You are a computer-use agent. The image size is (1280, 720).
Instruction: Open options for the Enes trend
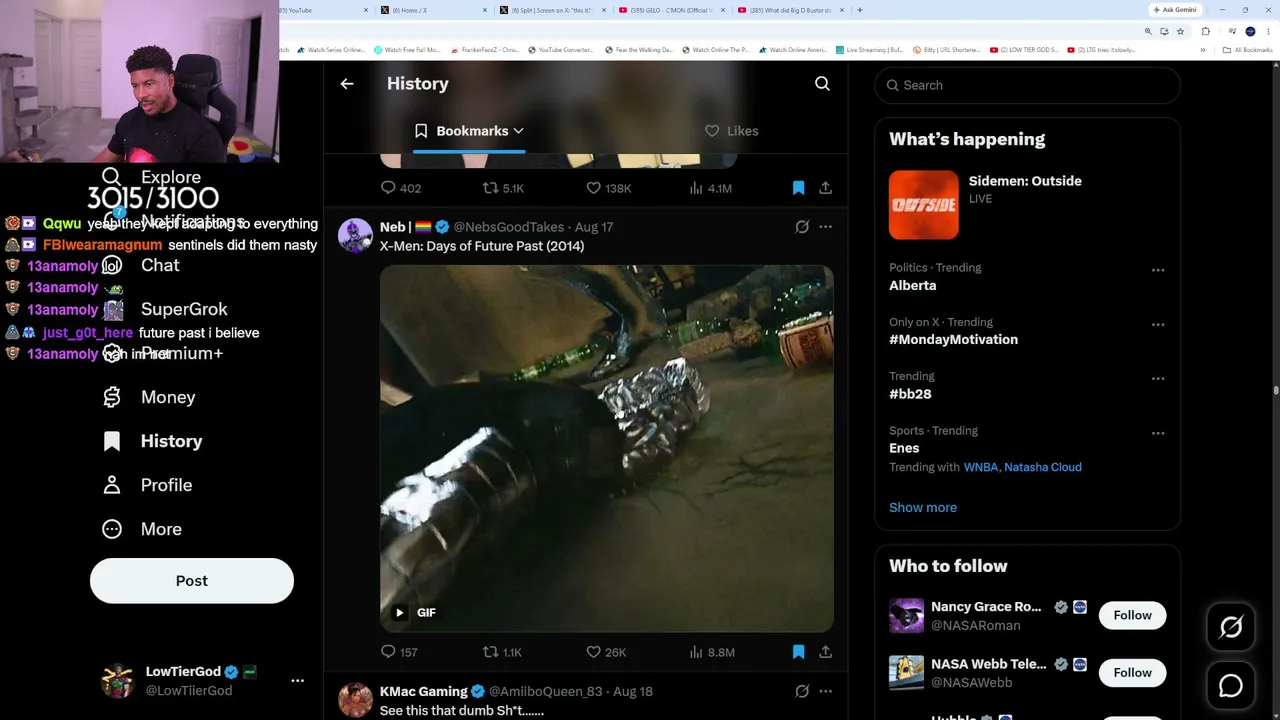(1158, 433)
